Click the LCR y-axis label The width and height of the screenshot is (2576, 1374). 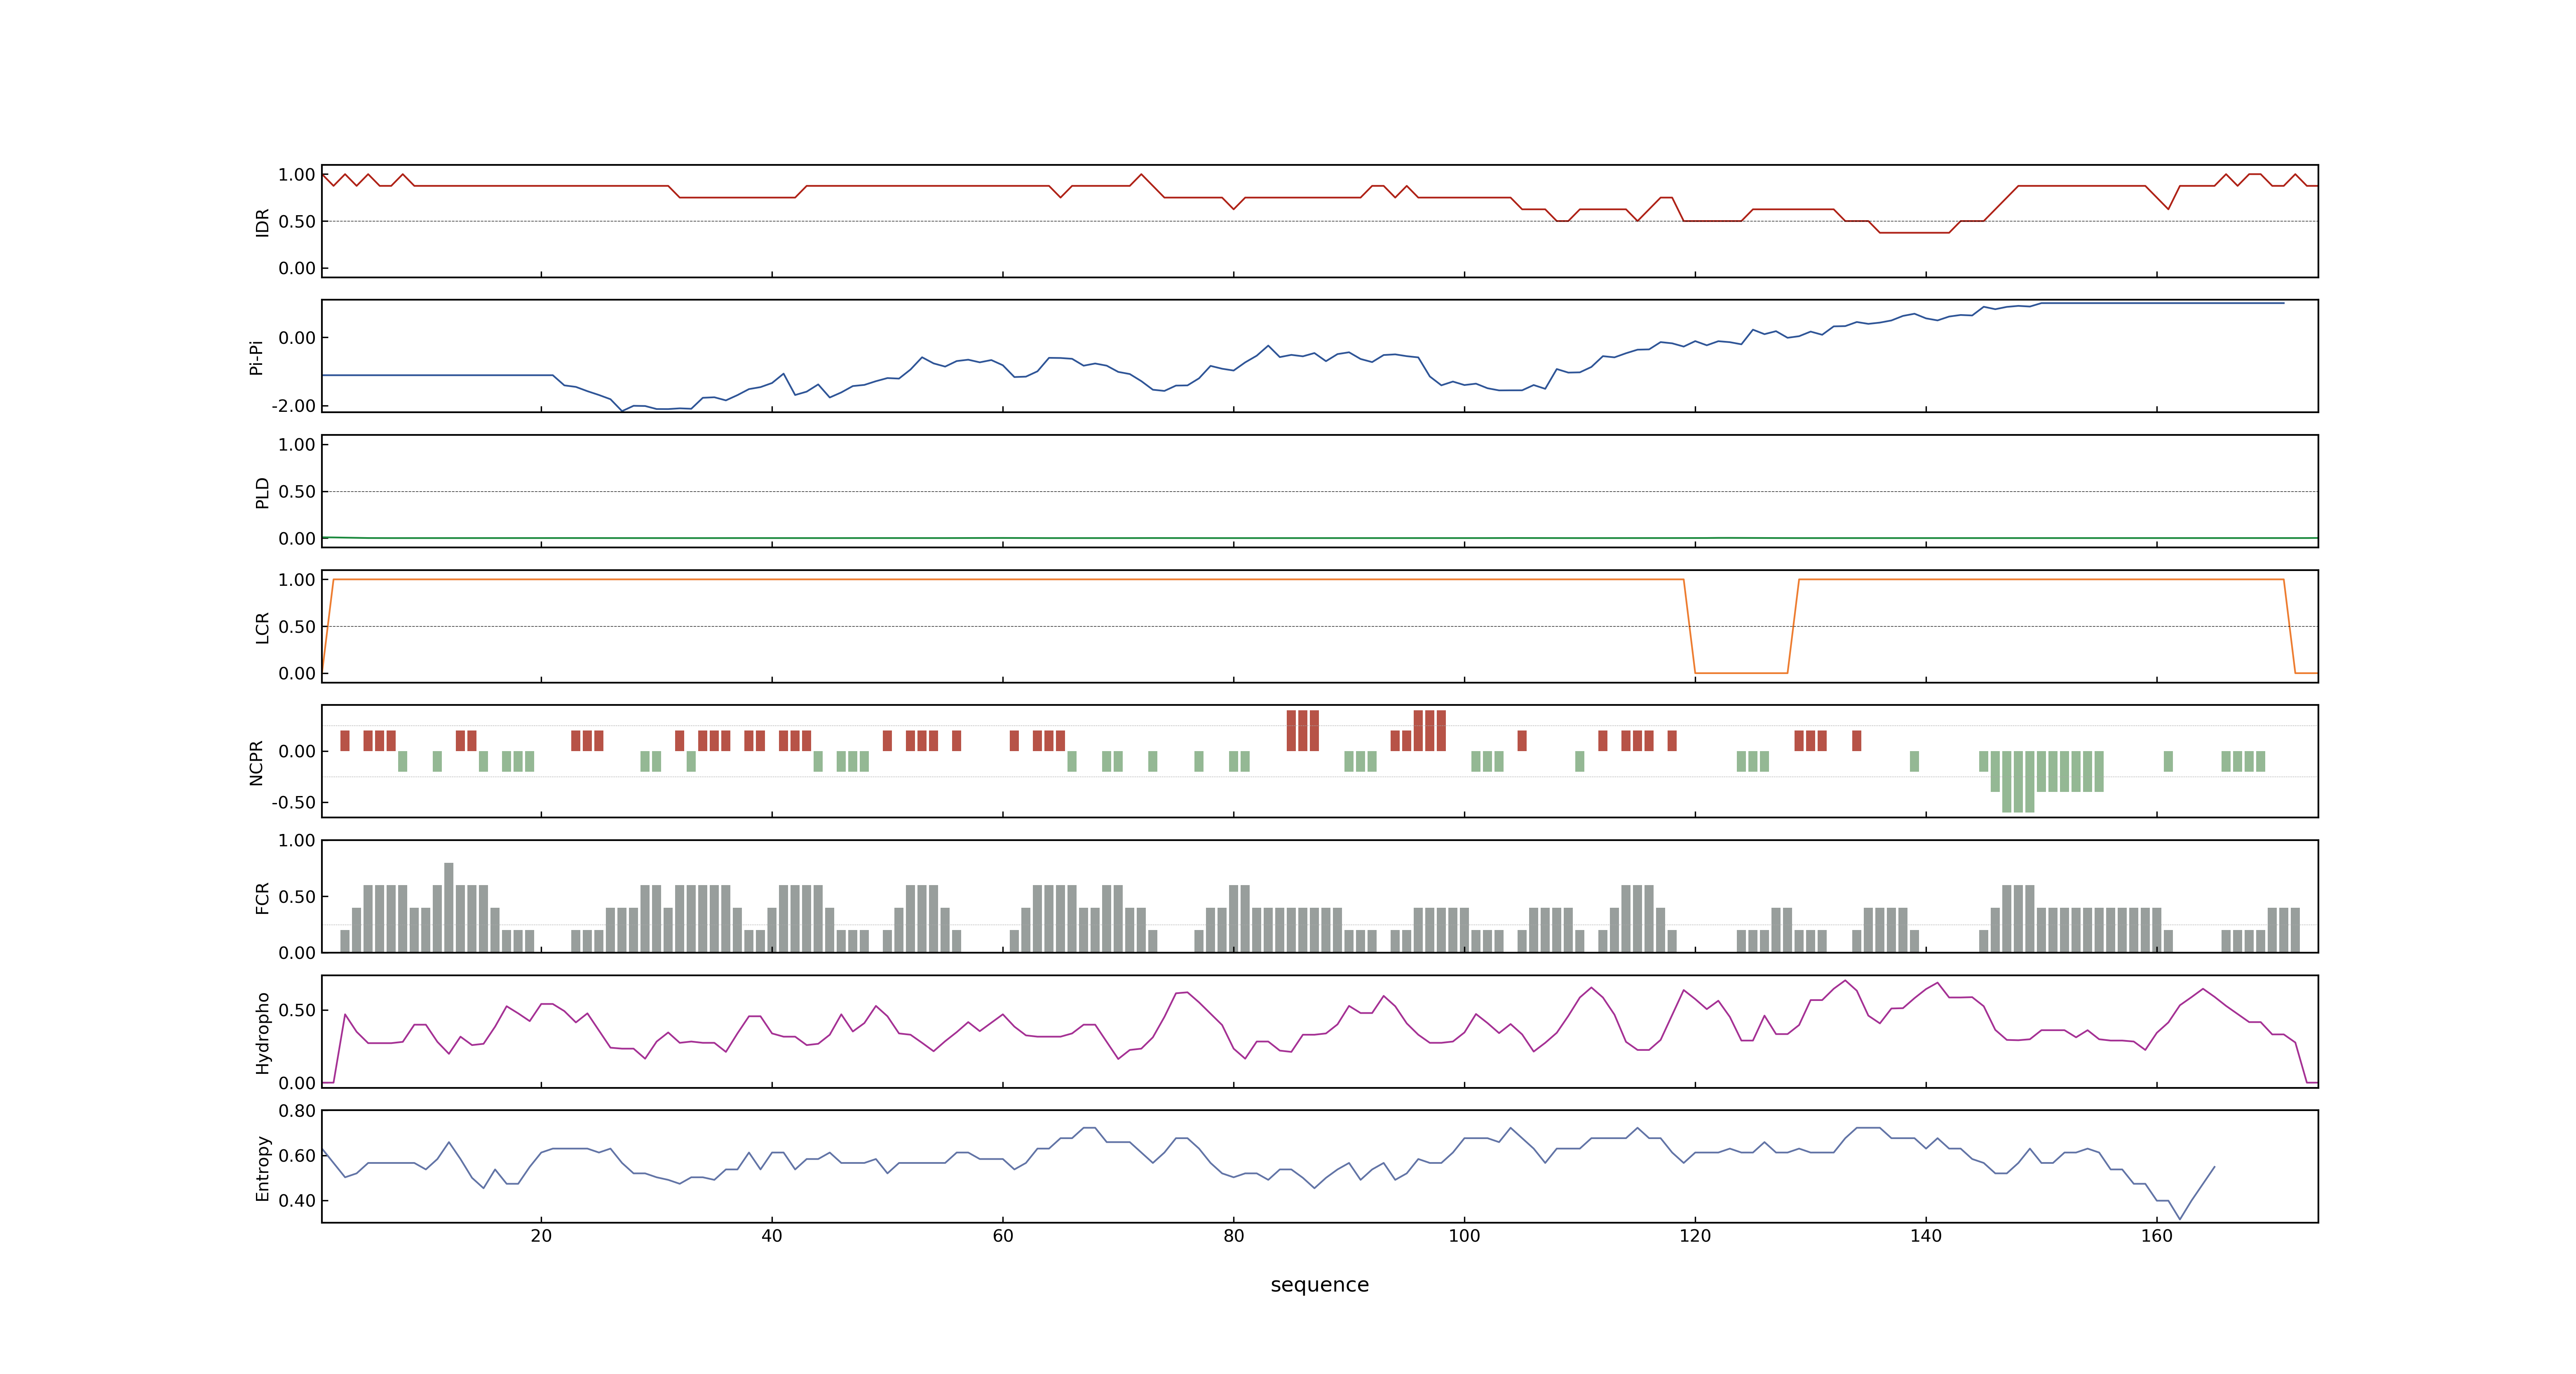(262, 627)
